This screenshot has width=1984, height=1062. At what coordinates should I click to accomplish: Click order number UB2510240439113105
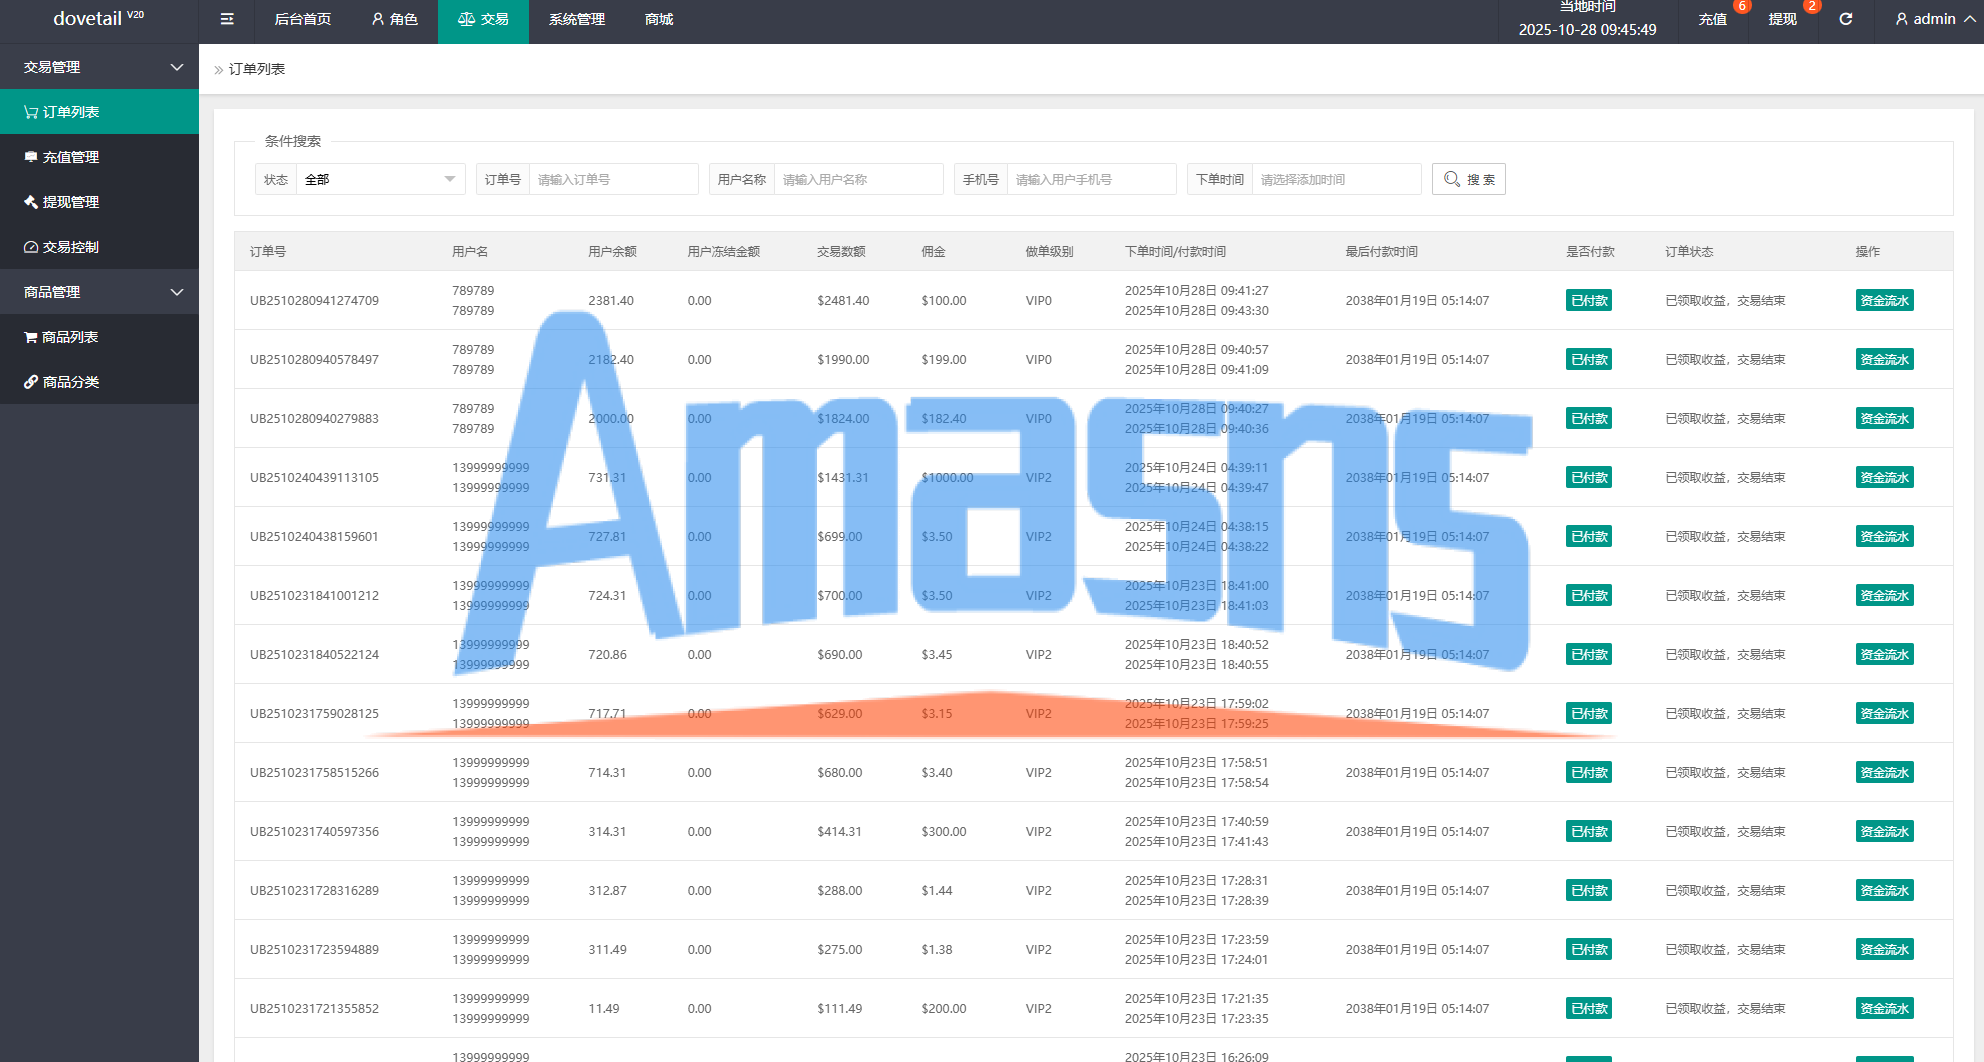coord(314,477)
